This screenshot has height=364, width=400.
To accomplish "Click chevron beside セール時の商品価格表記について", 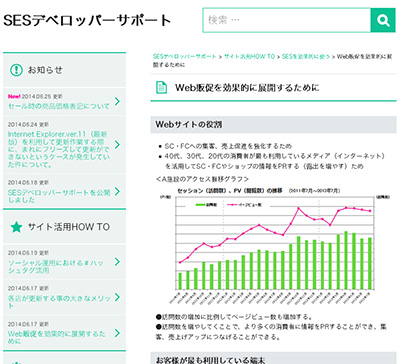I will pos(117,101).
